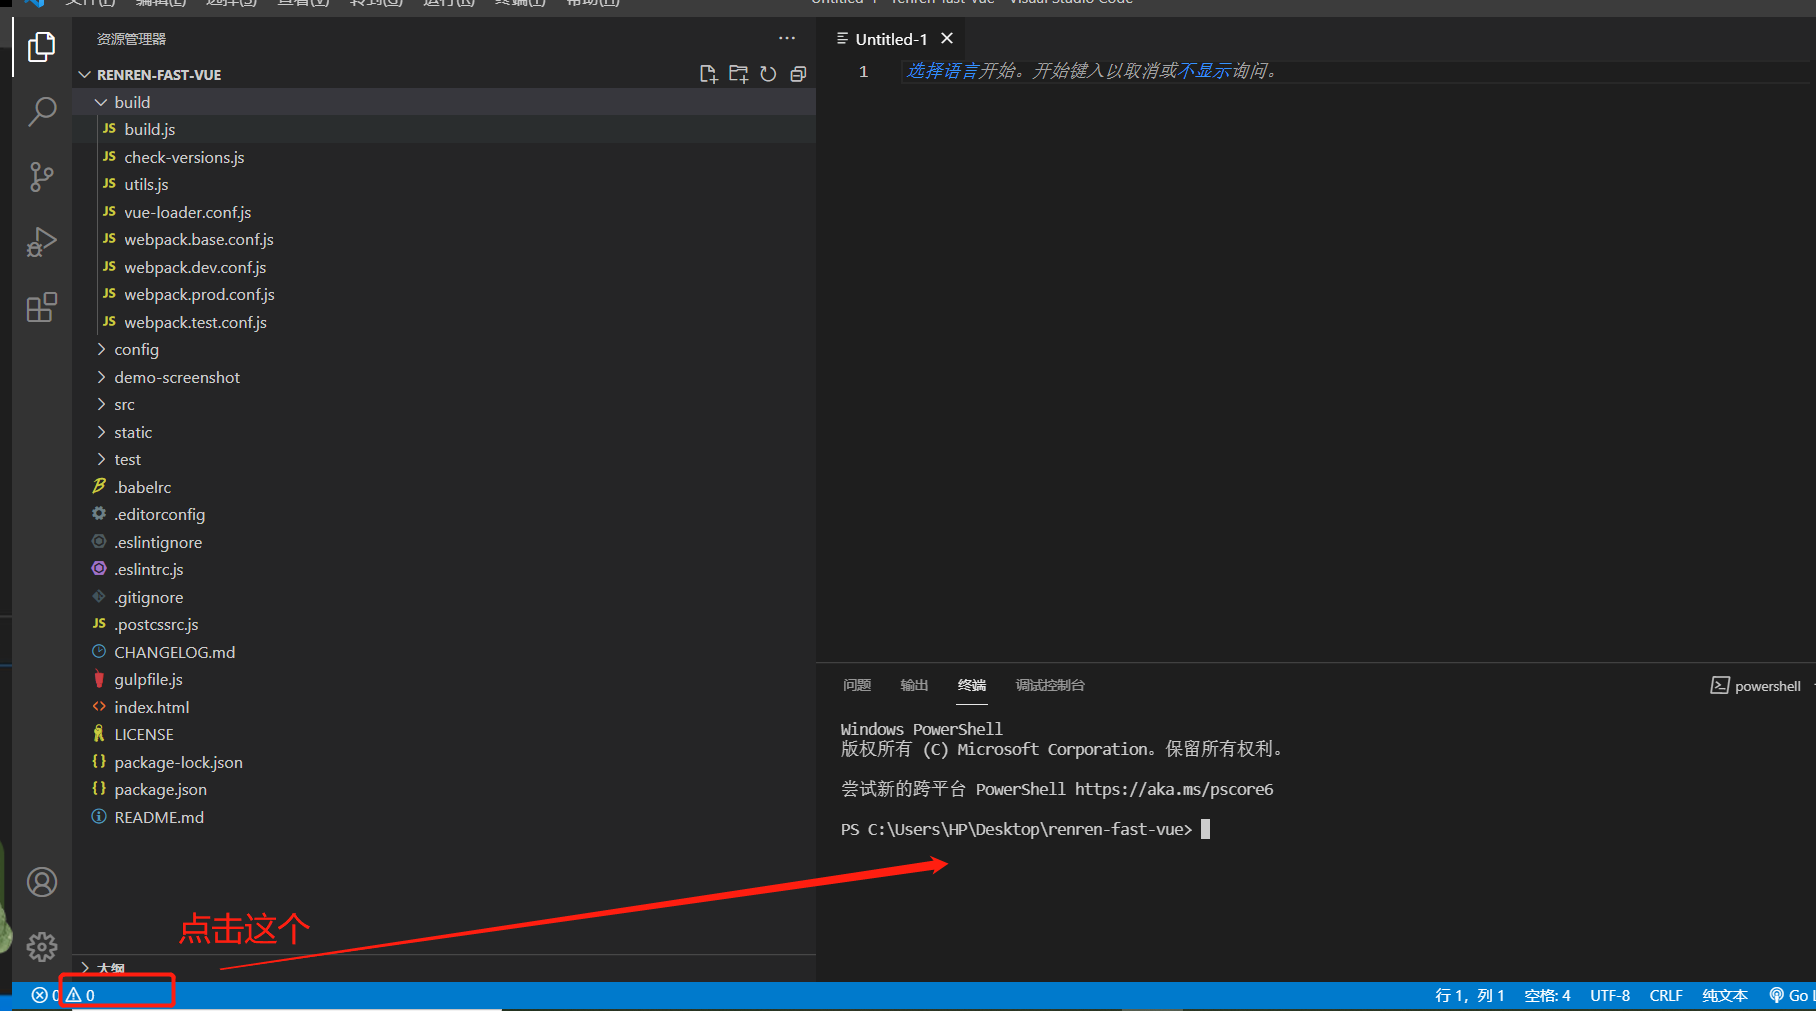Open check-versions.js file
This screenshot has height=1011, width=1816.
pyautogui.click(x=444, y=157)
